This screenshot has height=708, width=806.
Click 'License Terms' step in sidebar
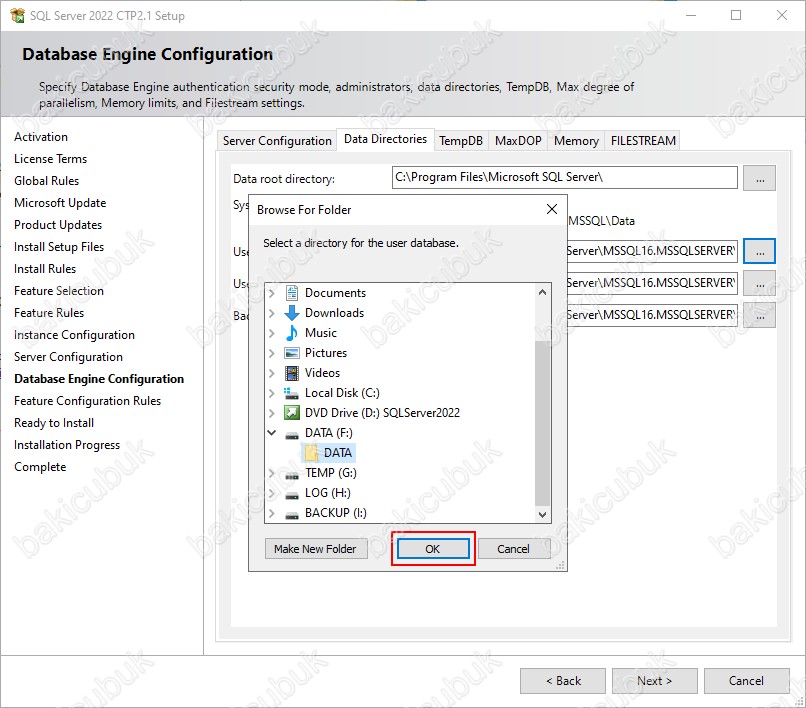point(50,159)
